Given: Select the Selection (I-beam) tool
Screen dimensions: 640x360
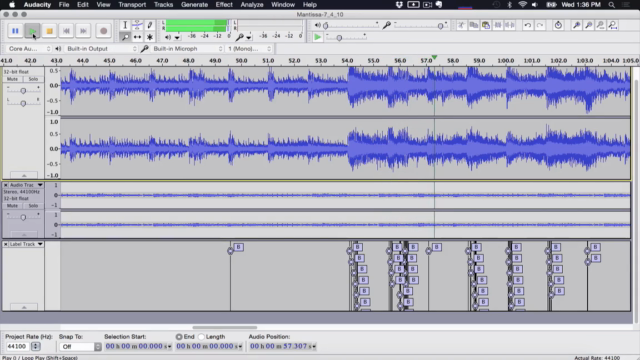Looking at the screenshot, I should click(125, 25).
